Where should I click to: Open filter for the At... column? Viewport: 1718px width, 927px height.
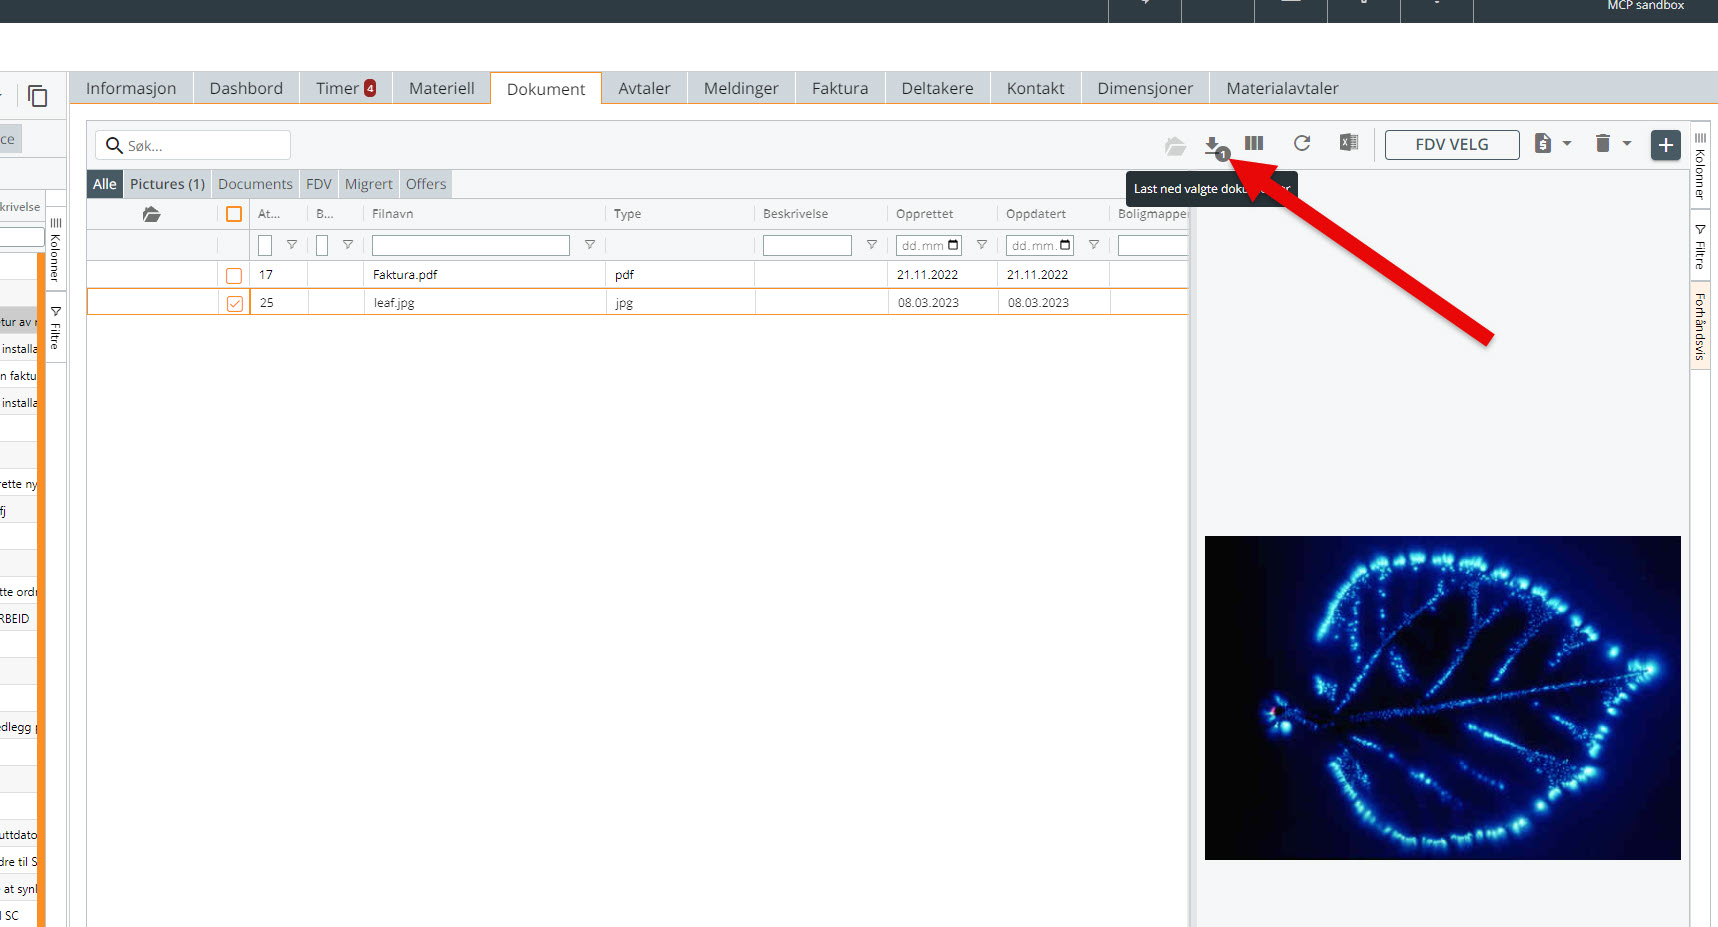(292, 245)
